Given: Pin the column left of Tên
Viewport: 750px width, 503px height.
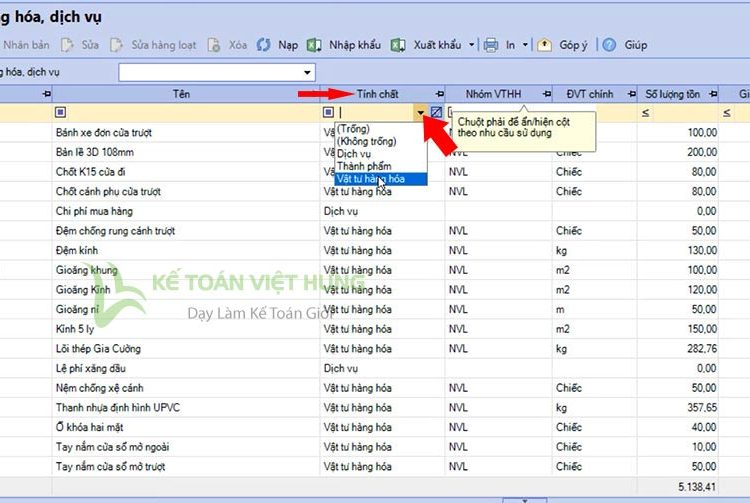Looking at the screenshot, I should (46, 94).
